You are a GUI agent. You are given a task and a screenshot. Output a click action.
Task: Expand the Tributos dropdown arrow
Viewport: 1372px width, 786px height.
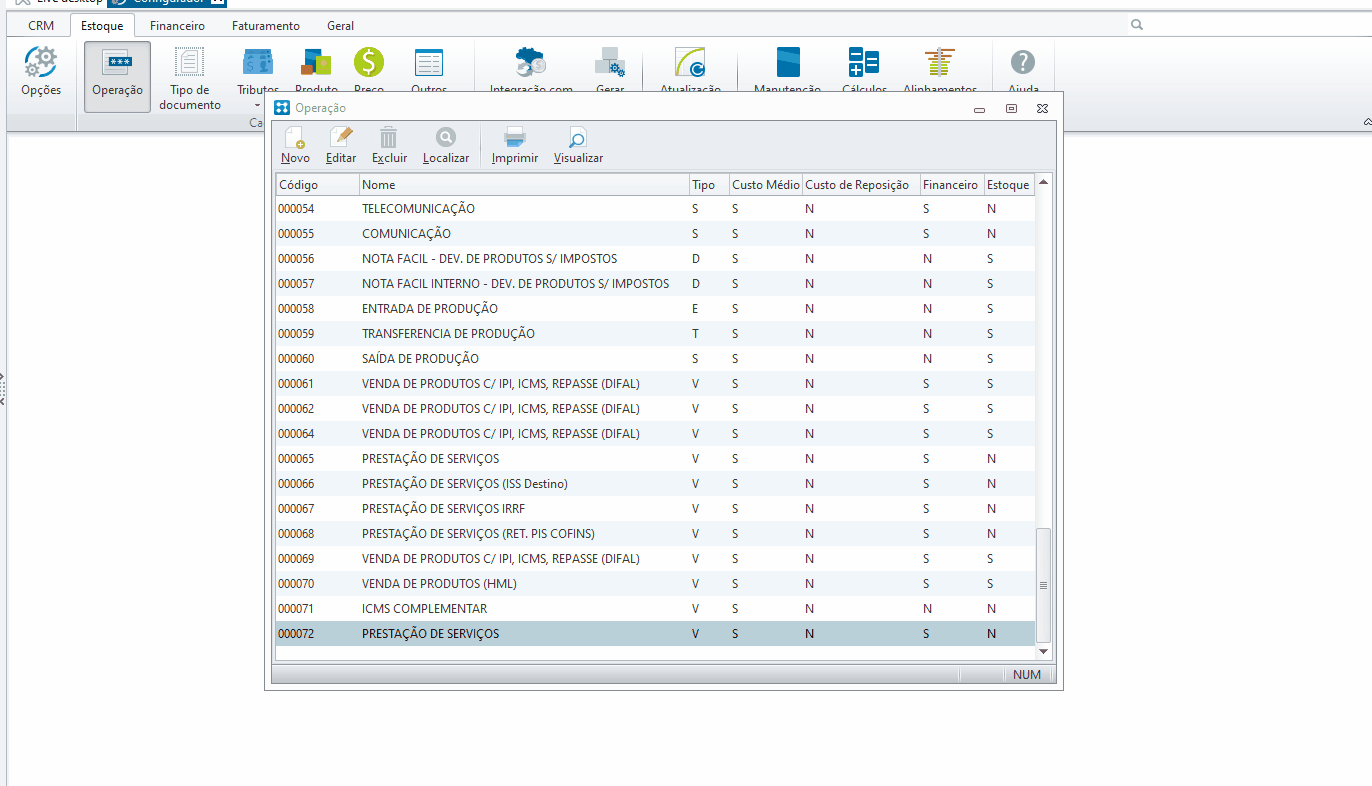[257, 104]
